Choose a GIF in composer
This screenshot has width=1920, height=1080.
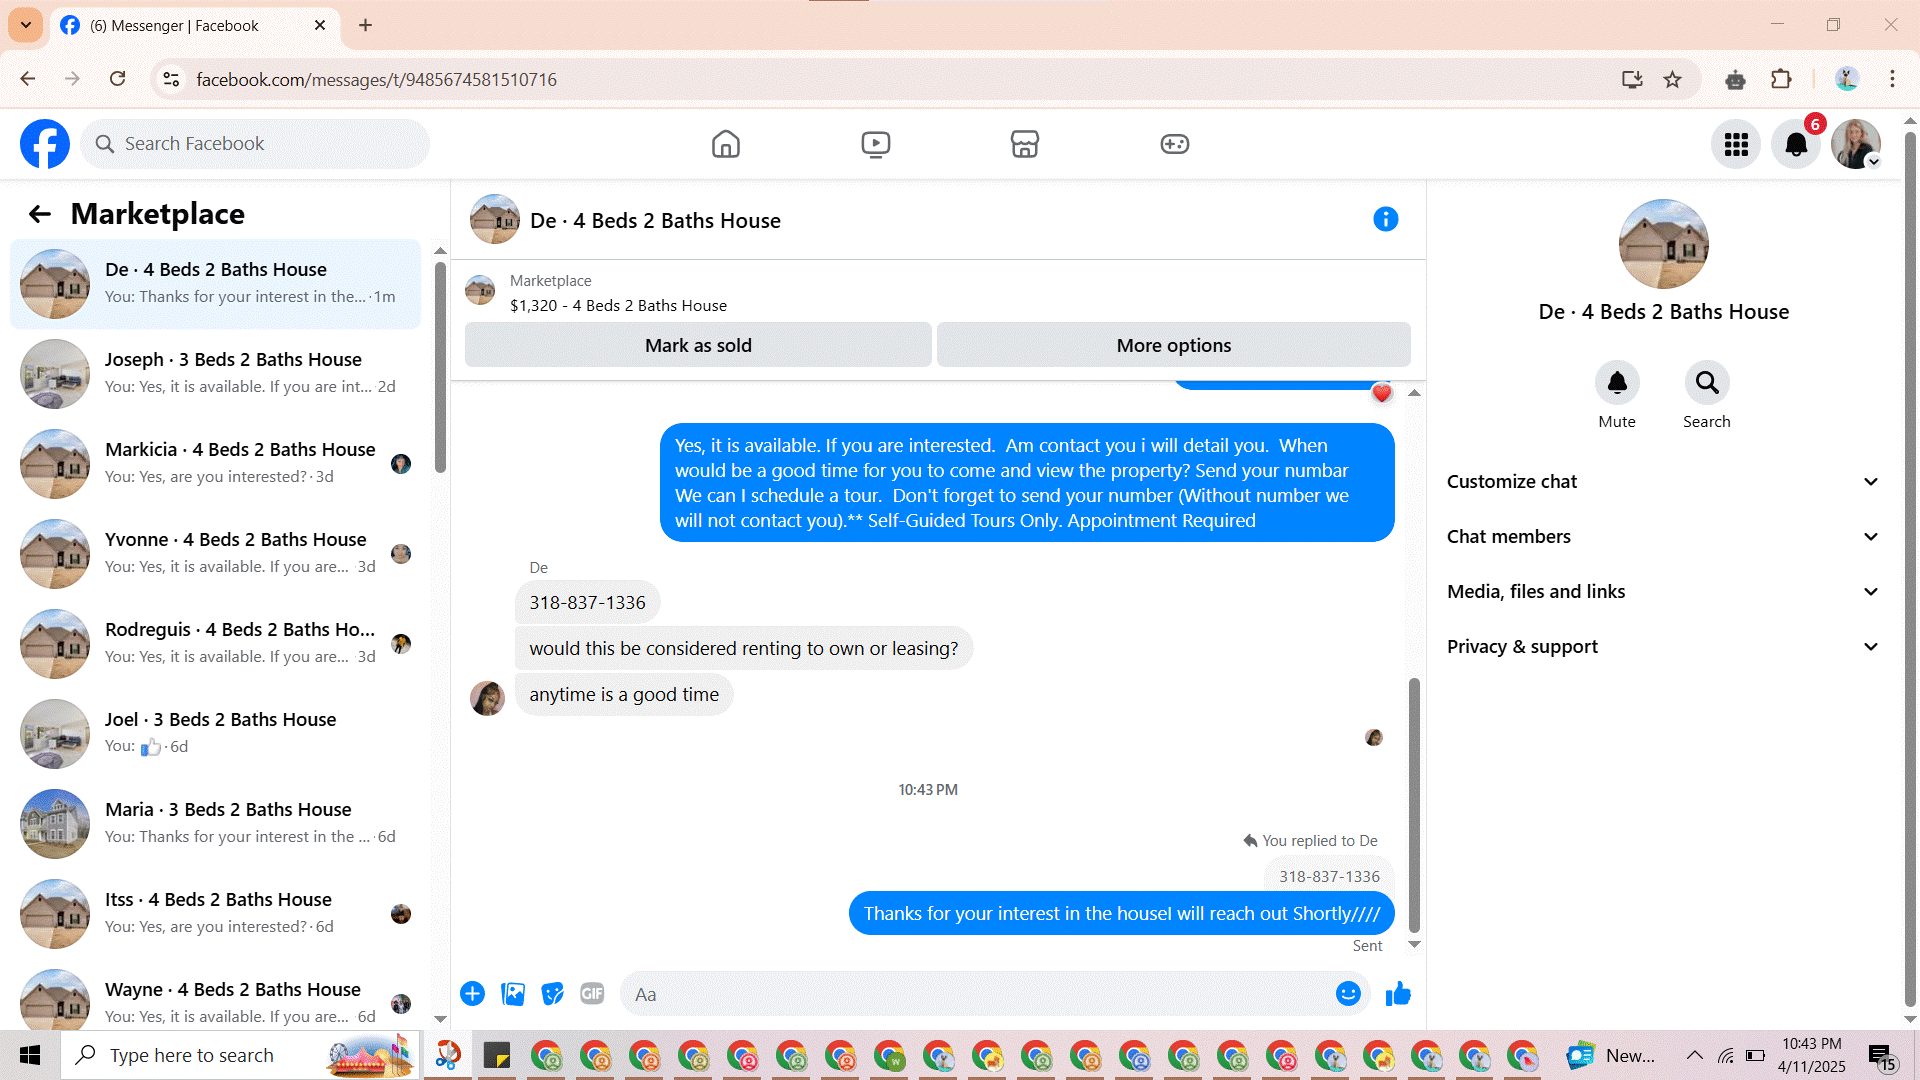(593, 994)
